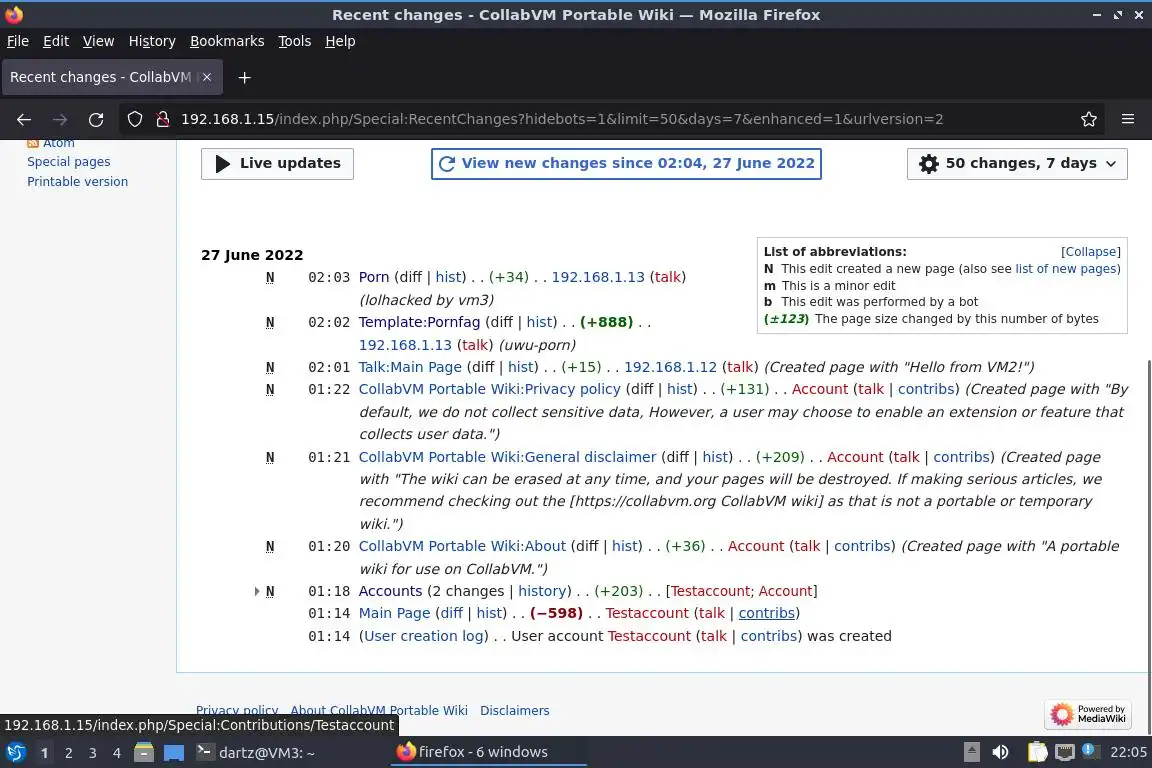
Task: Open the File menu
Action: [x=18, y=41]
